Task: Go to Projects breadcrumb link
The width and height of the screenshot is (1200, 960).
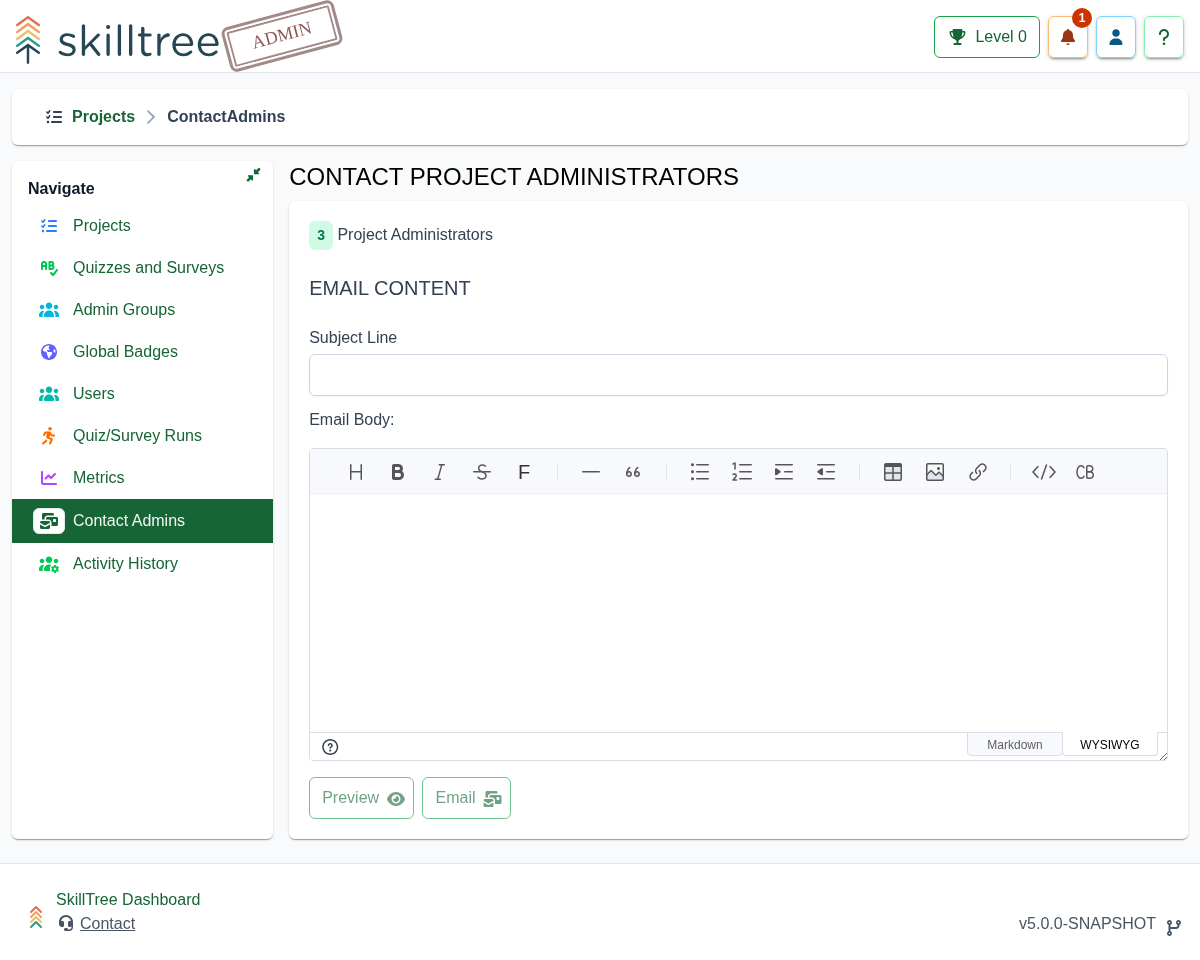Action: [103, 117]
